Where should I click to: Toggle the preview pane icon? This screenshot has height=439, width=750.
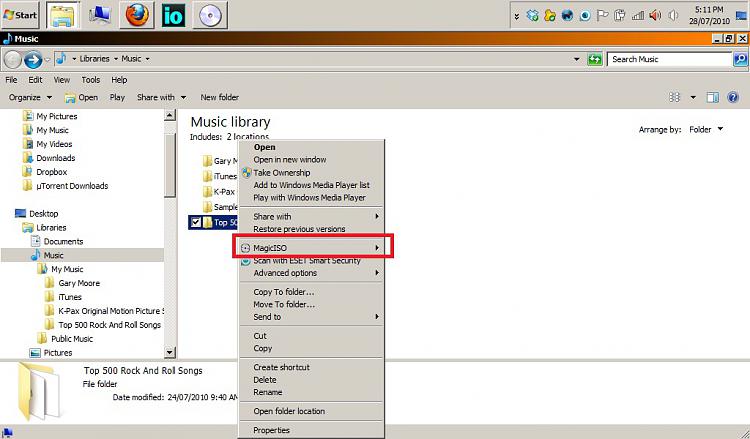click(x=713, y=98)
